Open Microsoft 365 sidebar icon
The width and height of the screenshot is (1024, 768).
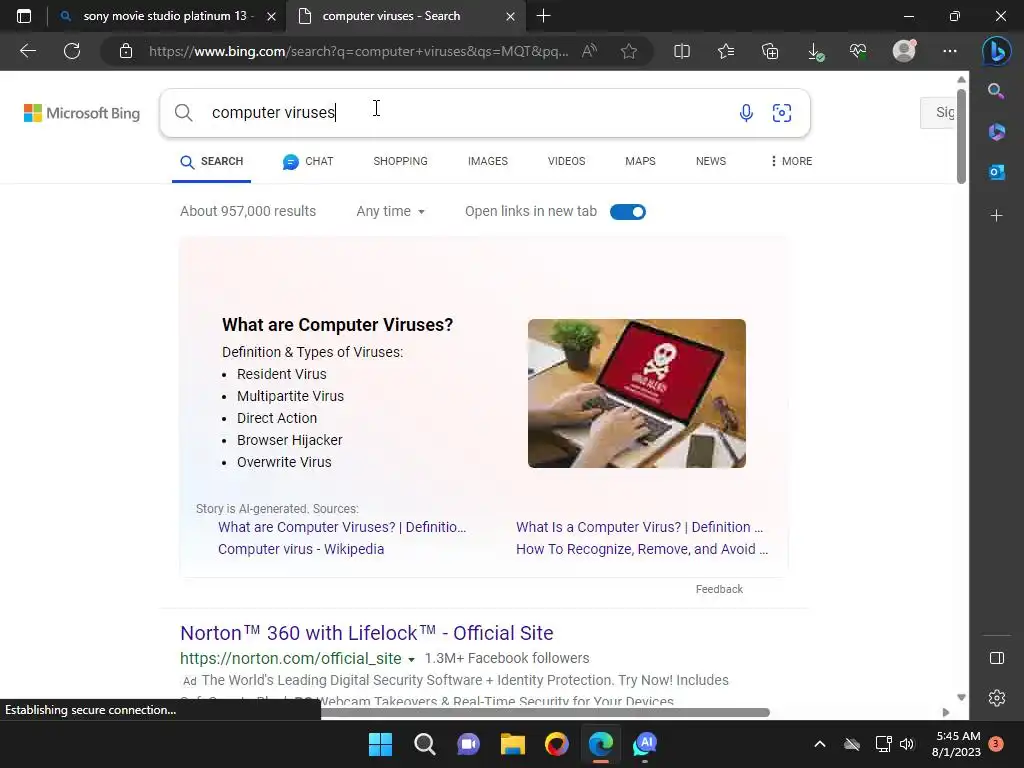(996, 132)
